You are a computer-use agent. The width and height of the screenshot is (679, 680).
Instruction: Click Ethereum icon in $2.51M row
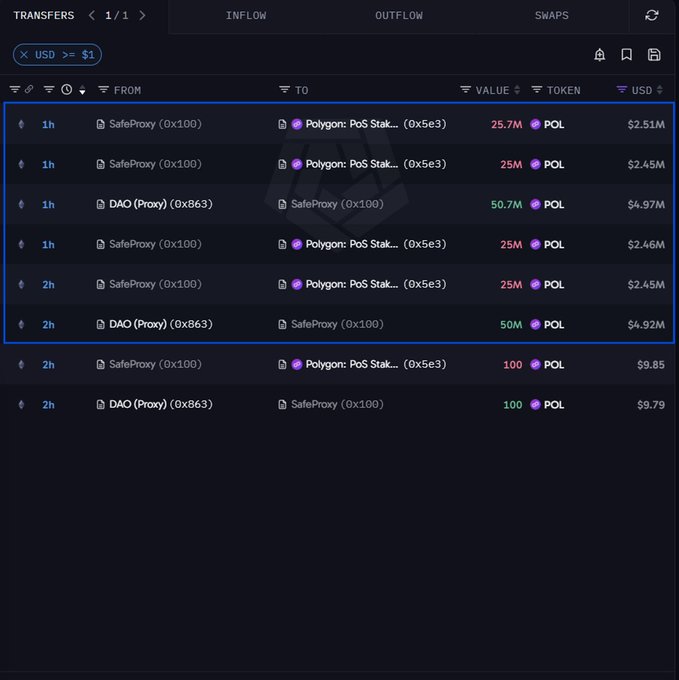click(x=21, y=124)
